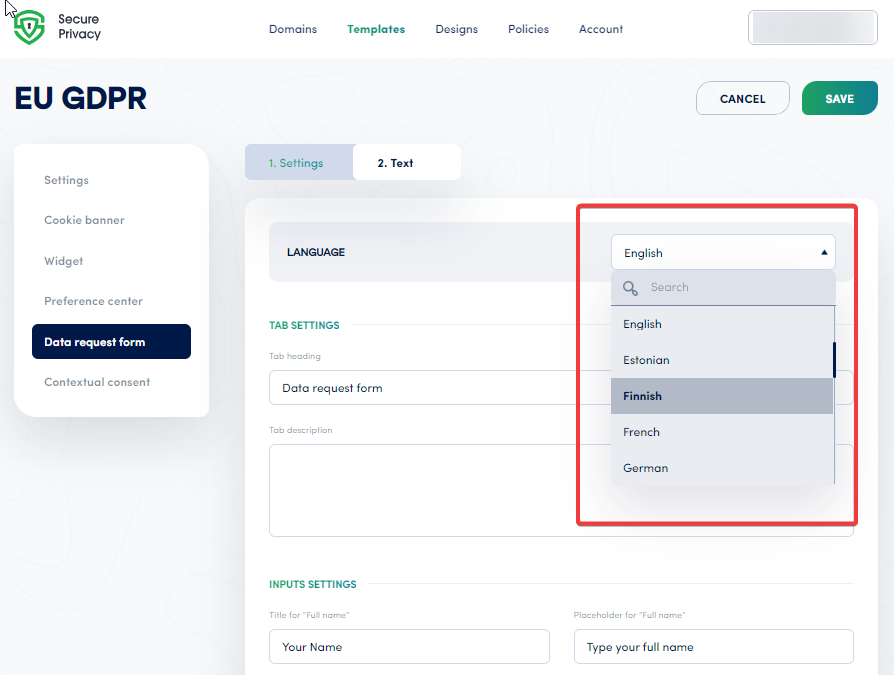
Task: Click the CANCEL button
Action: point(742,98)
